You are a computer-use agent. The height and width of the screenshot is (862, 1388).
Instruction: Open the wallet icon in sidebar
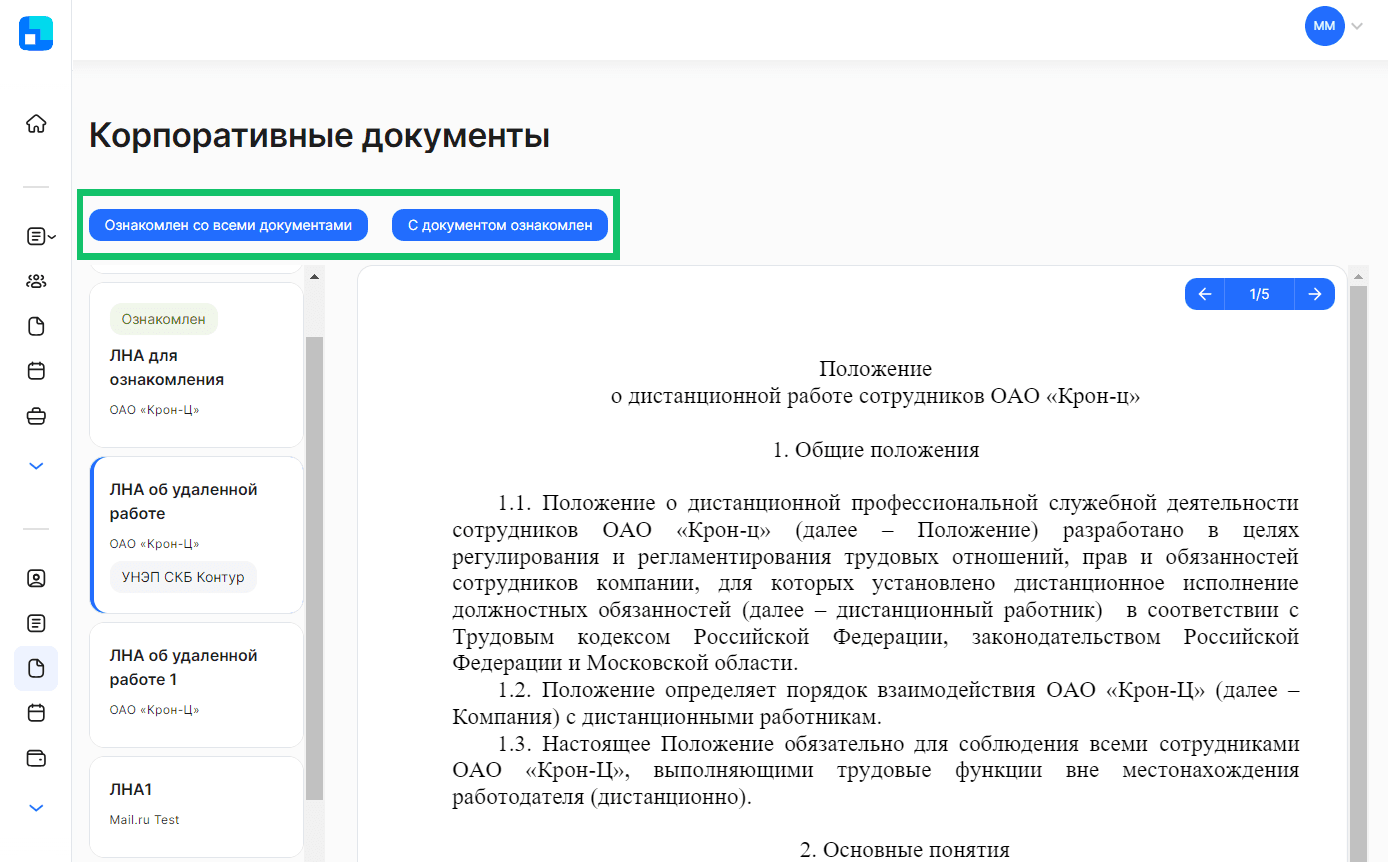click(36, 758)
